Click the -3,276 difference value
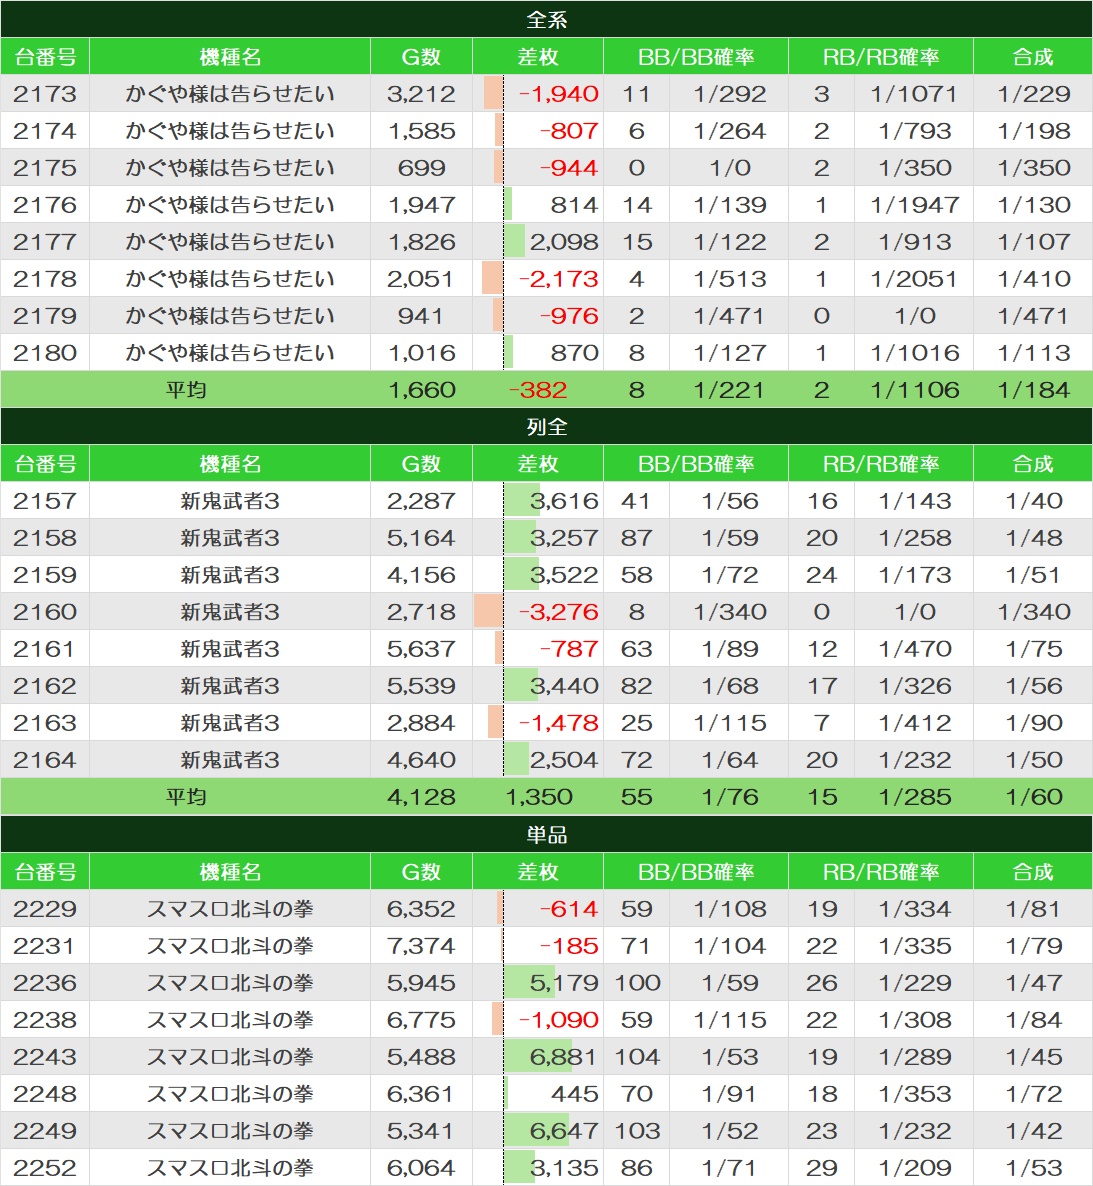 pos(558,612)
